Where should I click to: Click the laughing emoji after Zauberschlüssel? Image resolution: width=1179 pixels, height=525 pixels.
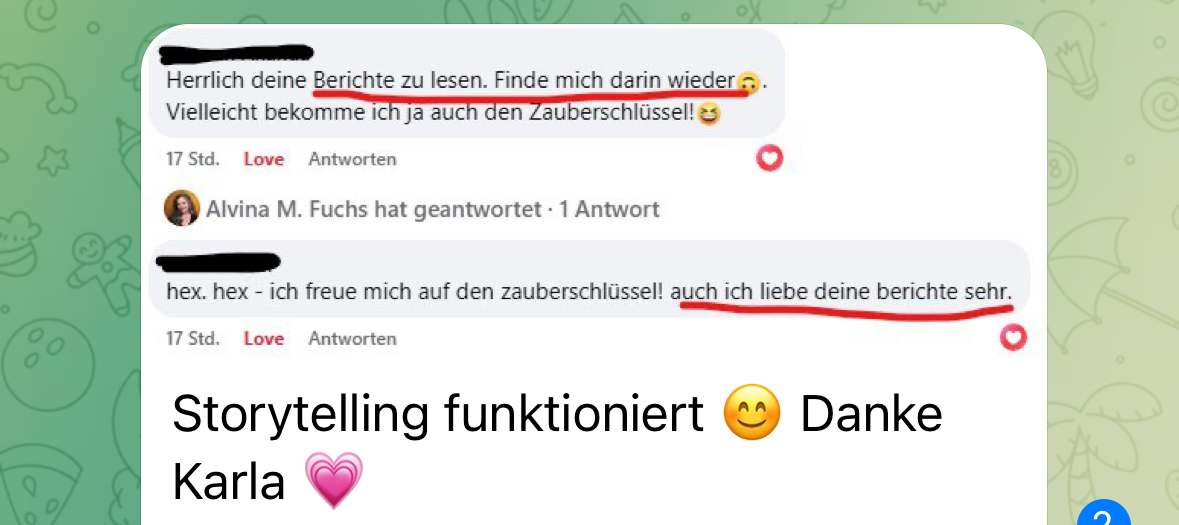(708, 115)
